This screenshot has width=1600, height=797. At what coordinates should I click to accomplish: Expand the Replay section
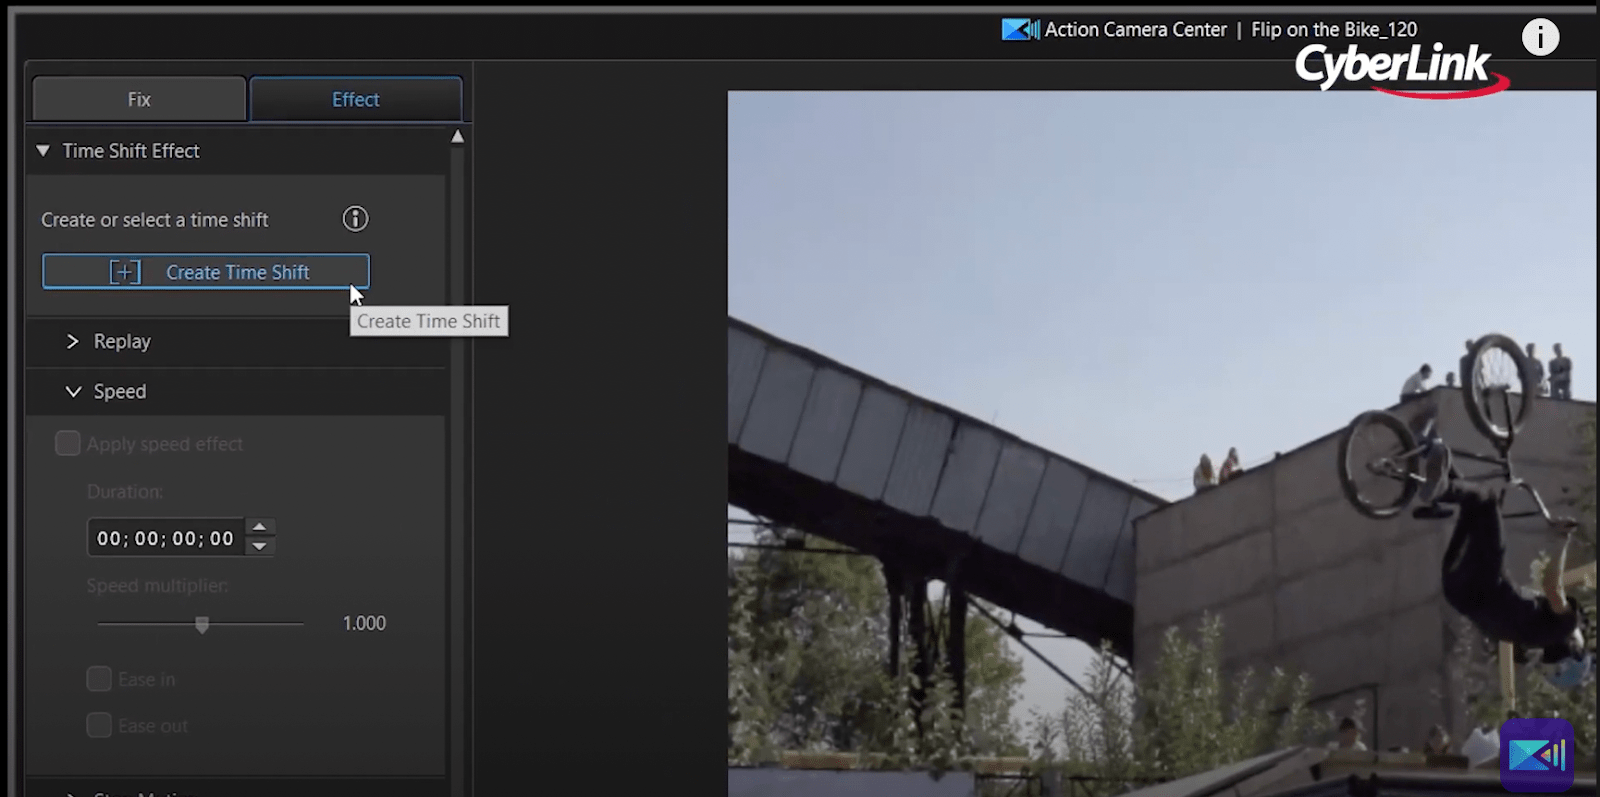point(72,342)
